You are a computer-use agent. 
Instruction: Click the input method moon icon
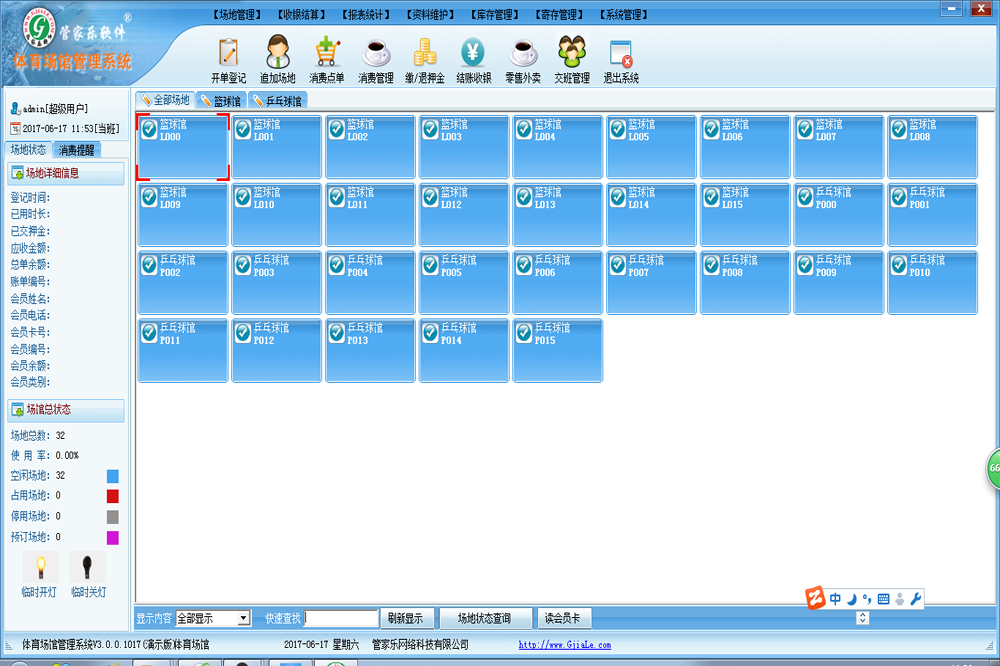(851, 599)
